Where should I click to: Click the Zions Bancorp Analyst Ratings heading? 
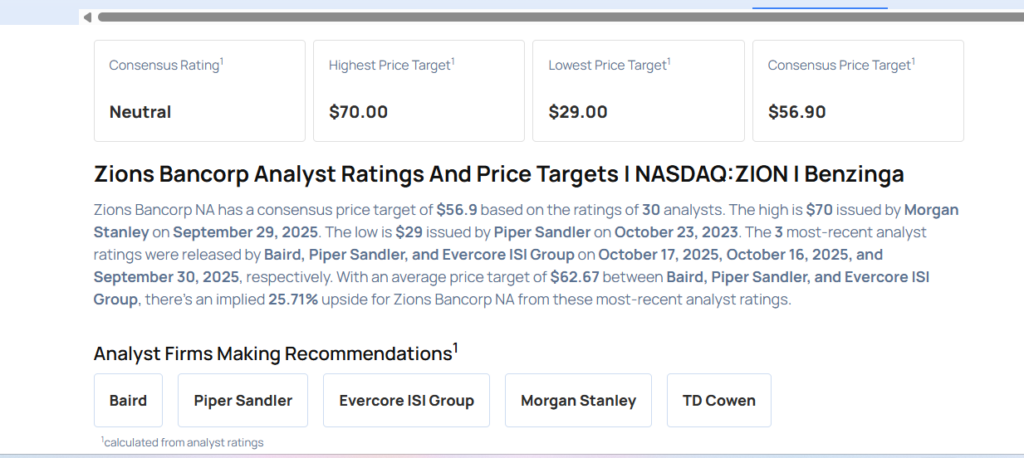point(498,174)
